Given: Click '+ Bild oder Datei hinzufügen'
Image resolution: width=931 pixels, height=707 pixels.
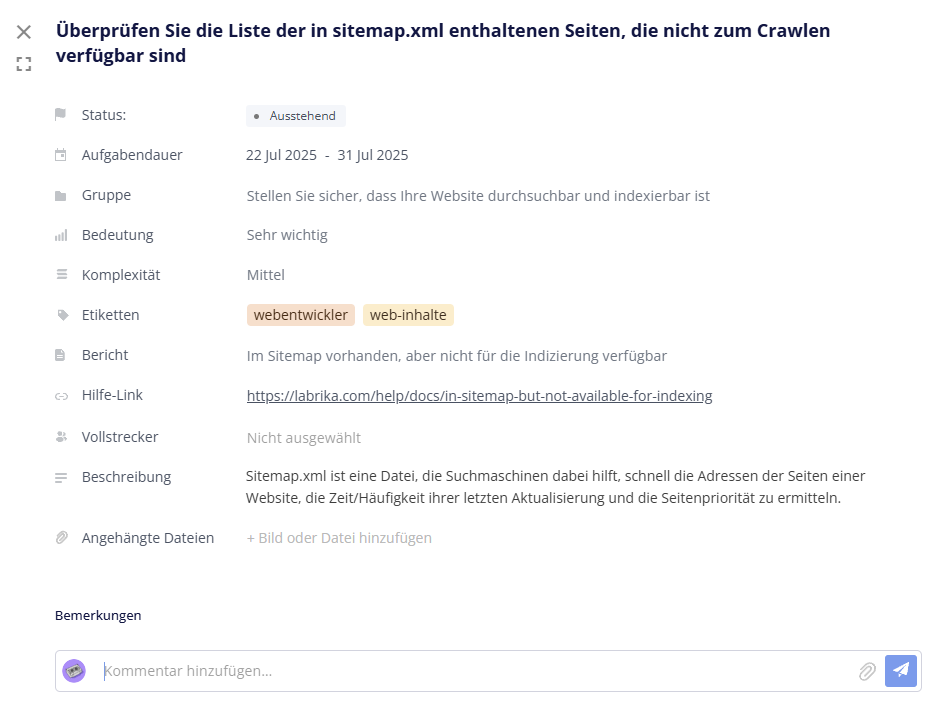Looking at the screenshot, I should coord(339,538).
